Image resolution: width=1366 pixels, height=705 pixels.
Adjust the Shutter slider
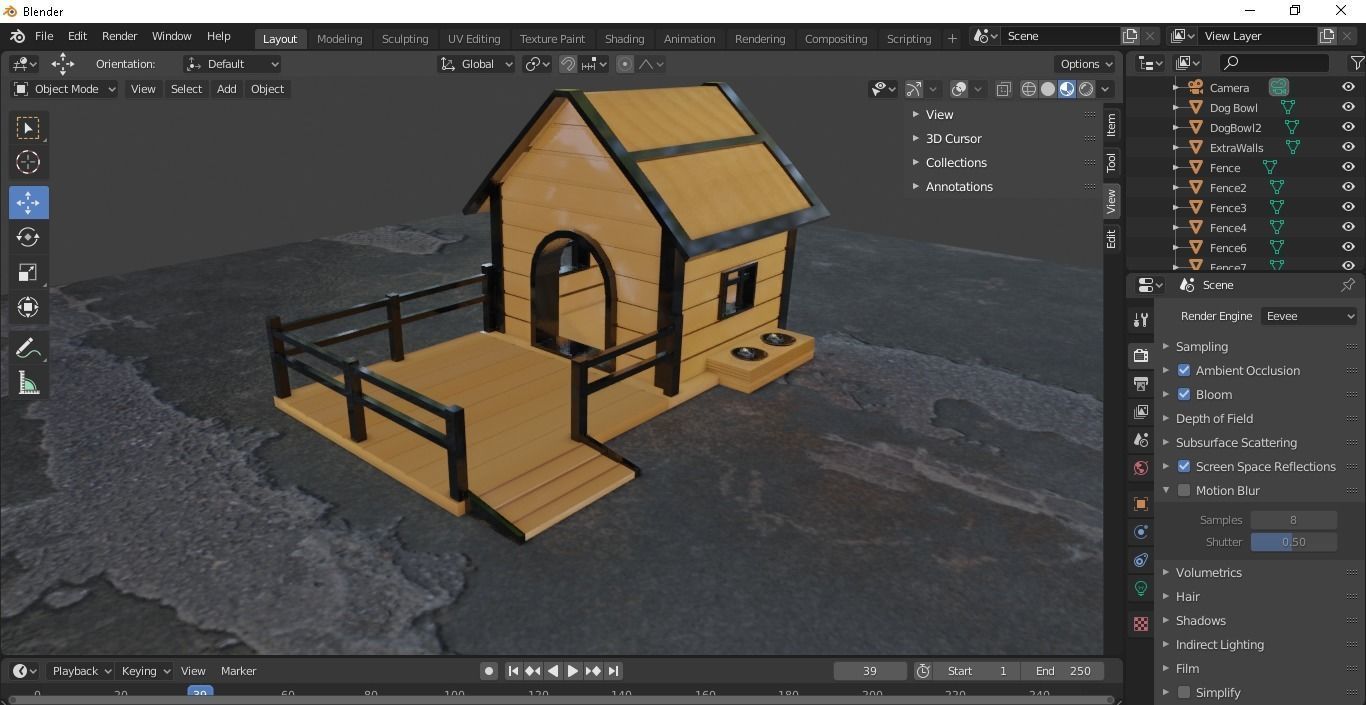click(x=1293, y=542)
